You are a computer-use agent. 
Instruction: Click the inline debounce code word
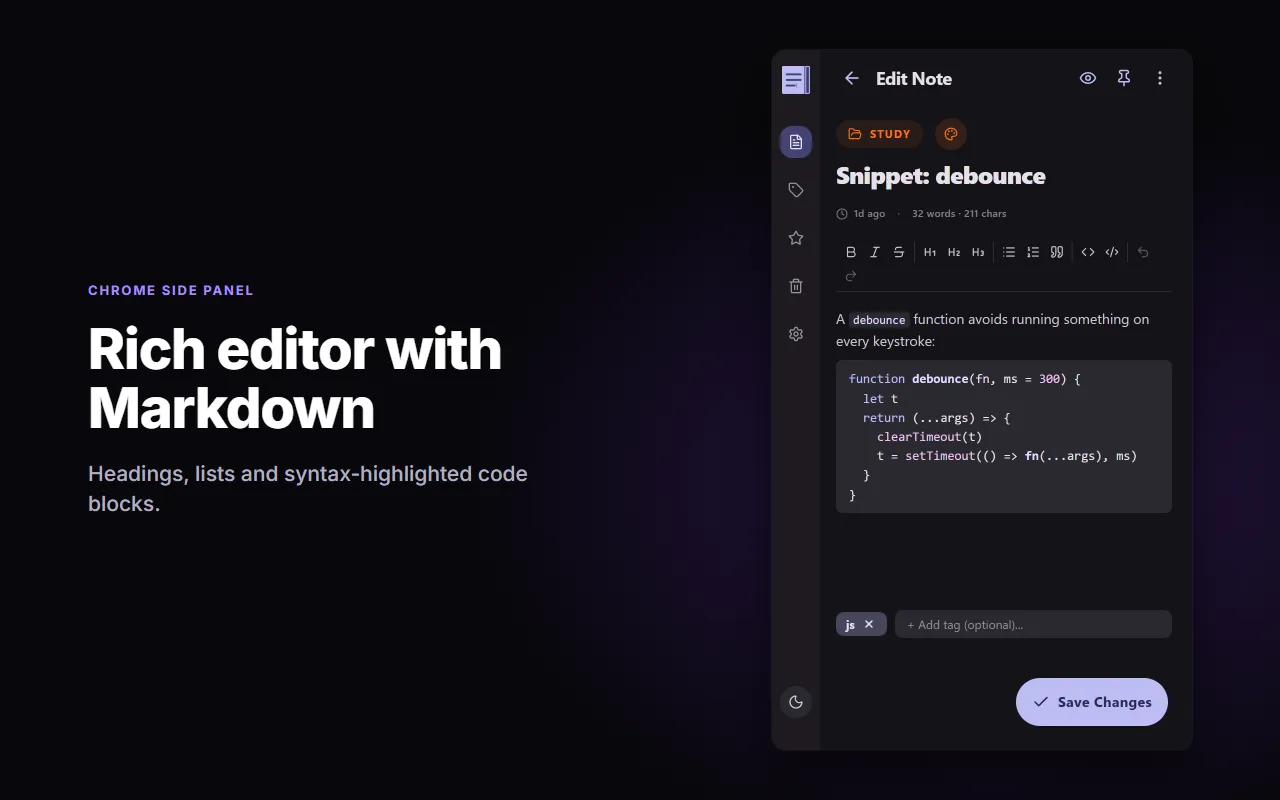(x=879, y=320)
